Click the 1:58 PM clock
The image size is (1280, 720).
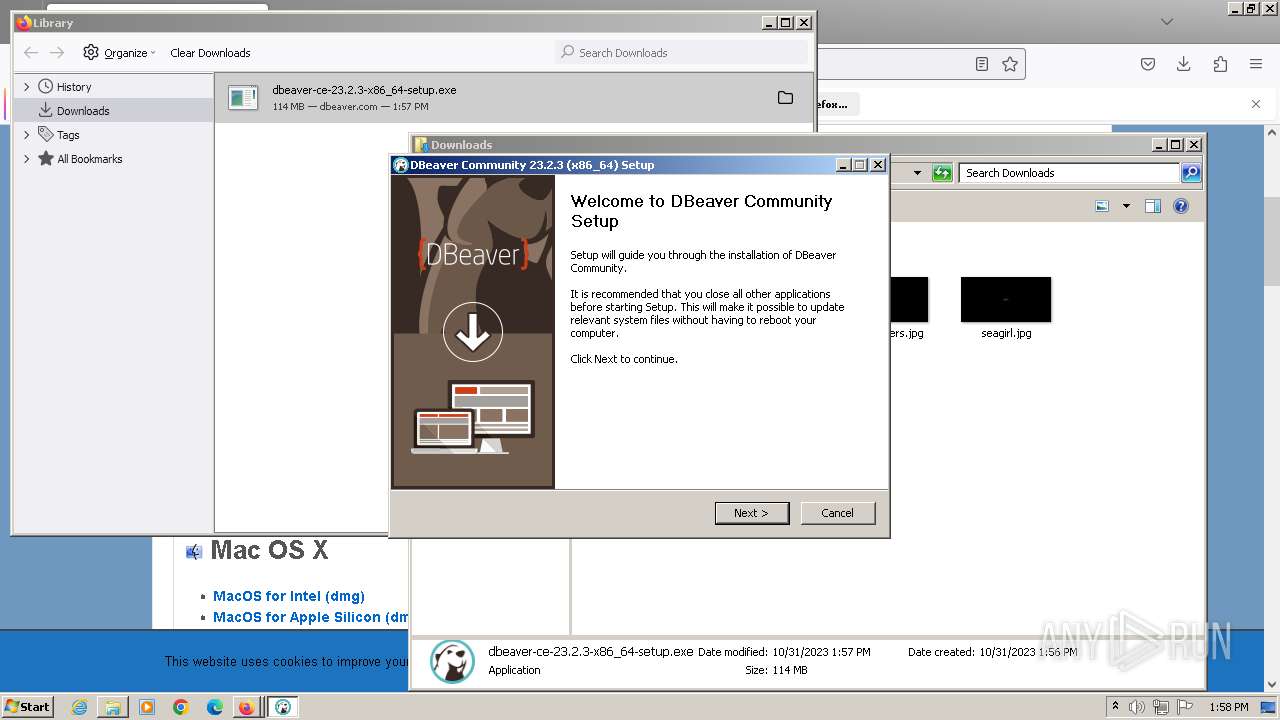tap(1228, 707)
